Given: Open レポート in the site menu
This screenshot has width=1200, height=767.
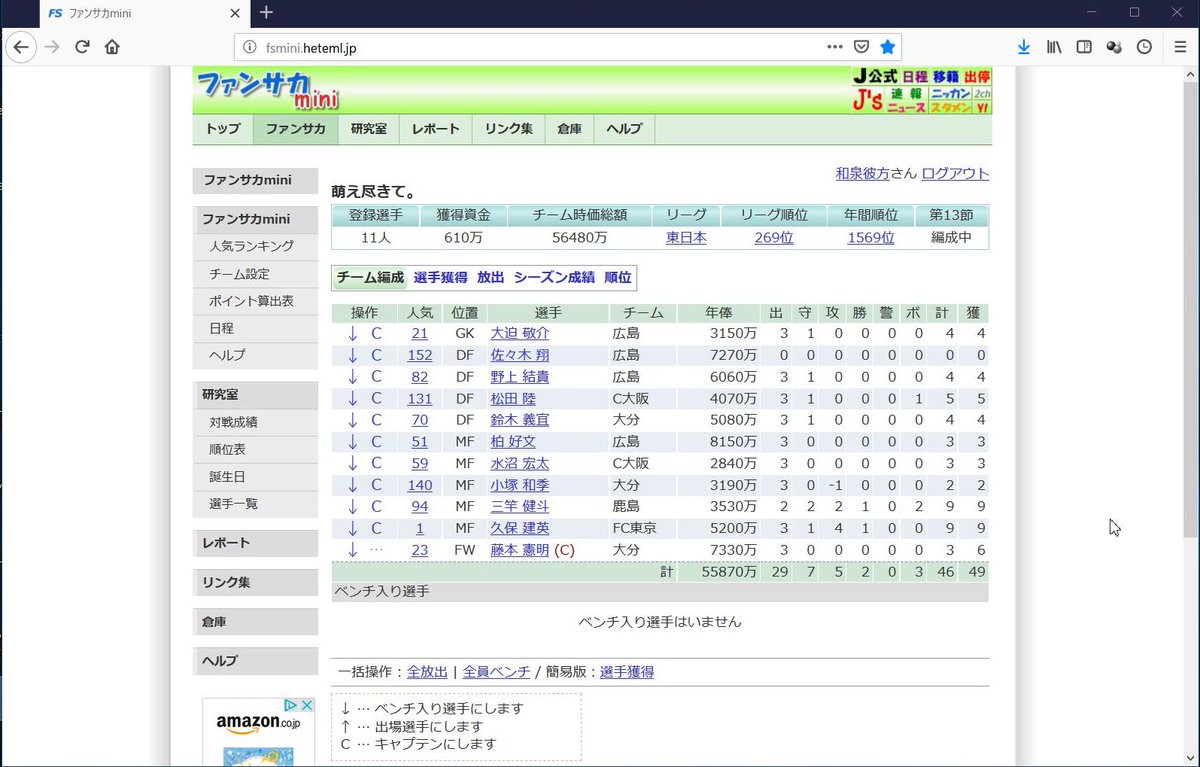Looking at the screenshot, I should coord(436,129).
